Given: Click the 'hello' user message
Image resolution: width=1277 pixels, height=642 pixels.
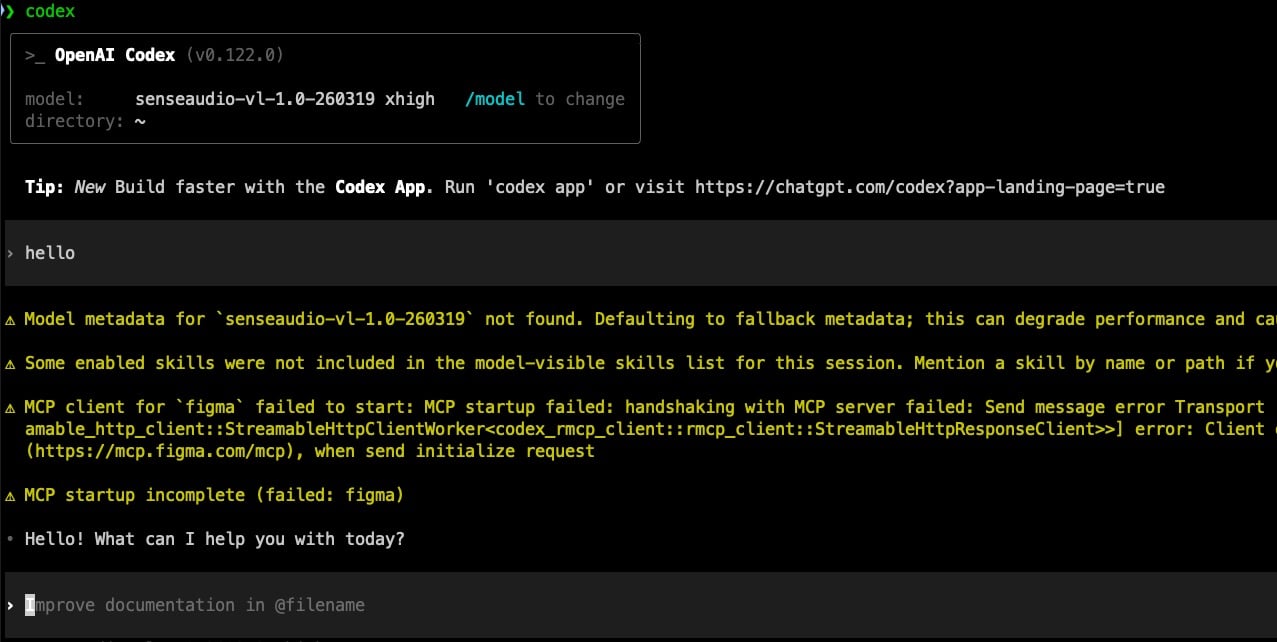Looking at the screenshot, I should coord(50,253).
